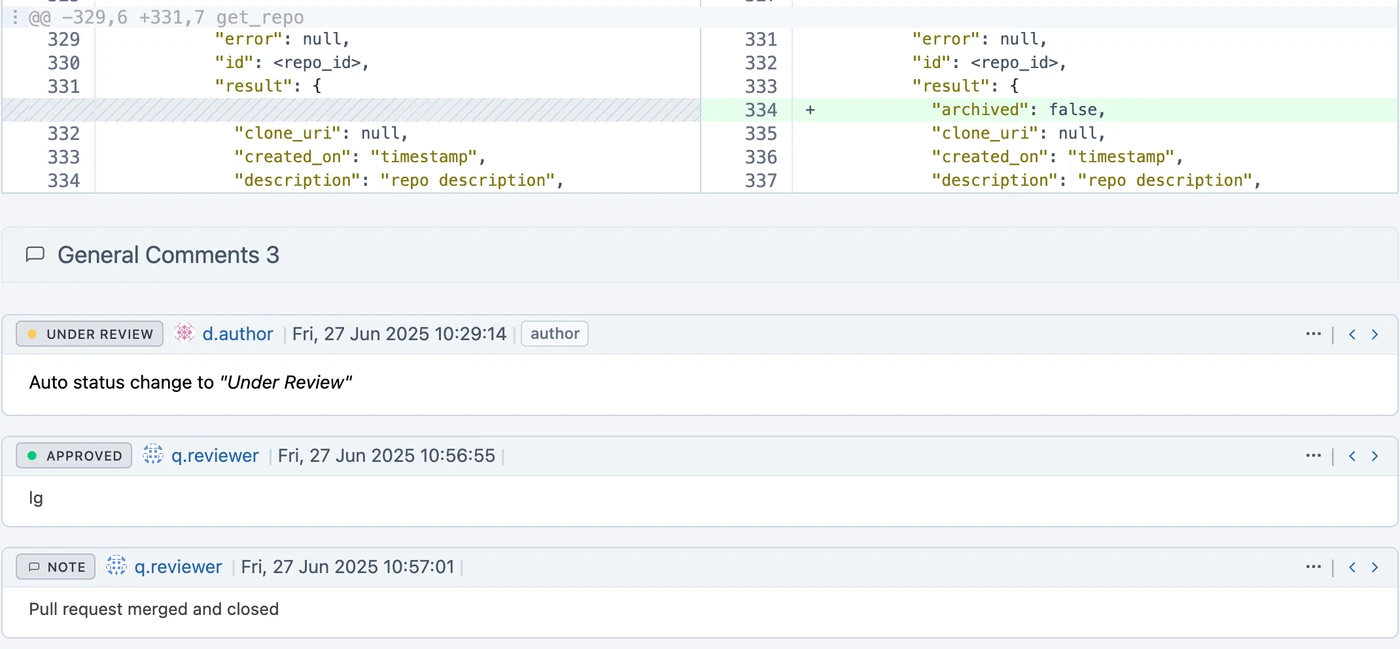The width and height of the screenshot is (1400, 649).
Task: Open the d.author profile link
Action: pos(238,334)
